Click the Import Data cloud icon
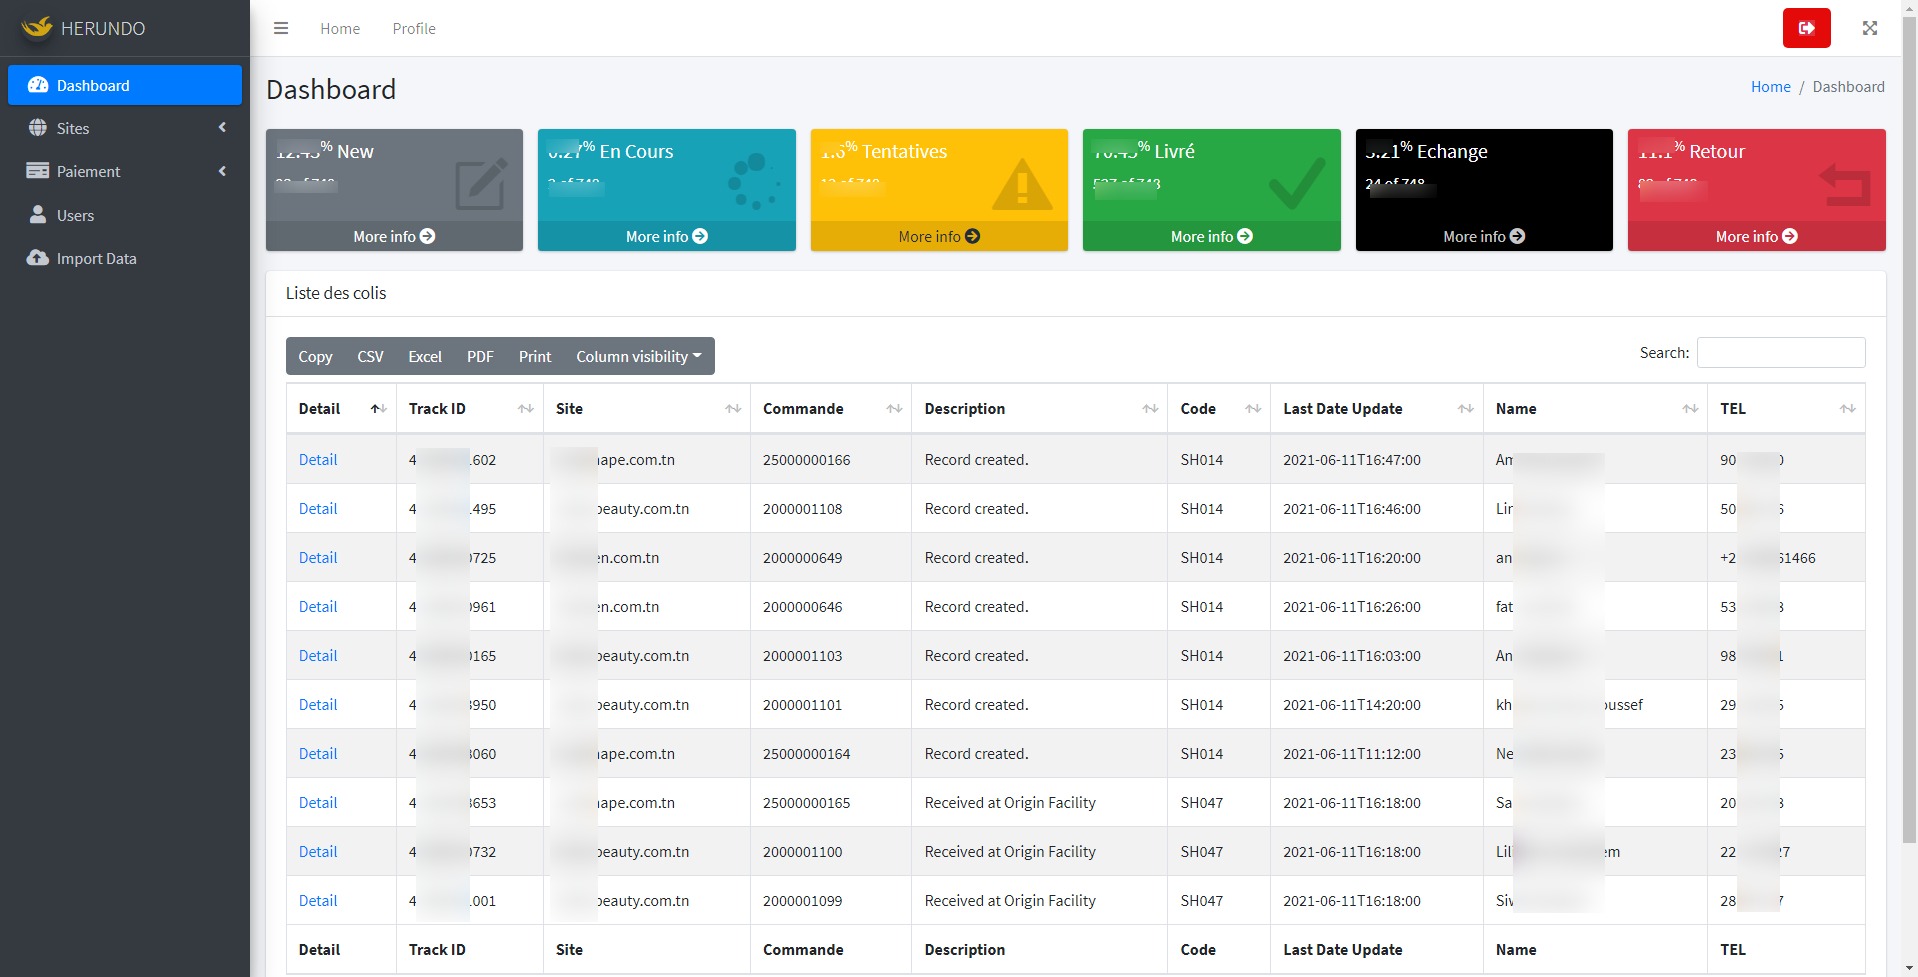This screenshot has height=977, width=1918. click(x=38, y=258)
